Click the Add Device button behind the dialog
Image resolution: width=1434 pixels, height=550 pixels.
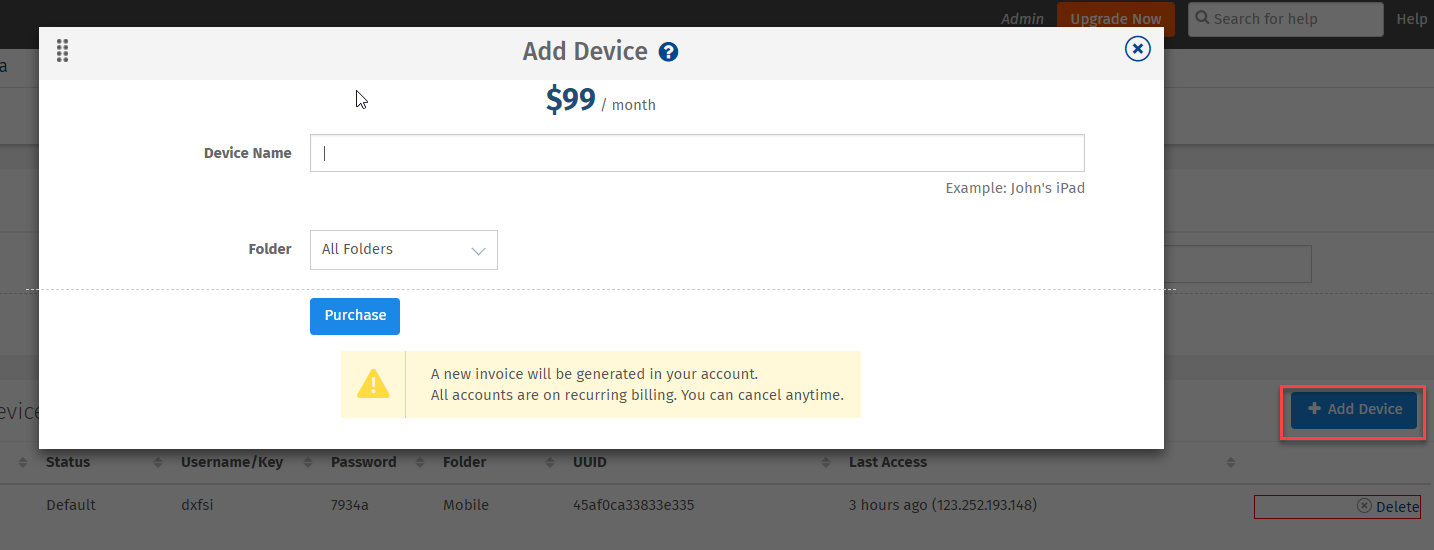coord(1354,409)
